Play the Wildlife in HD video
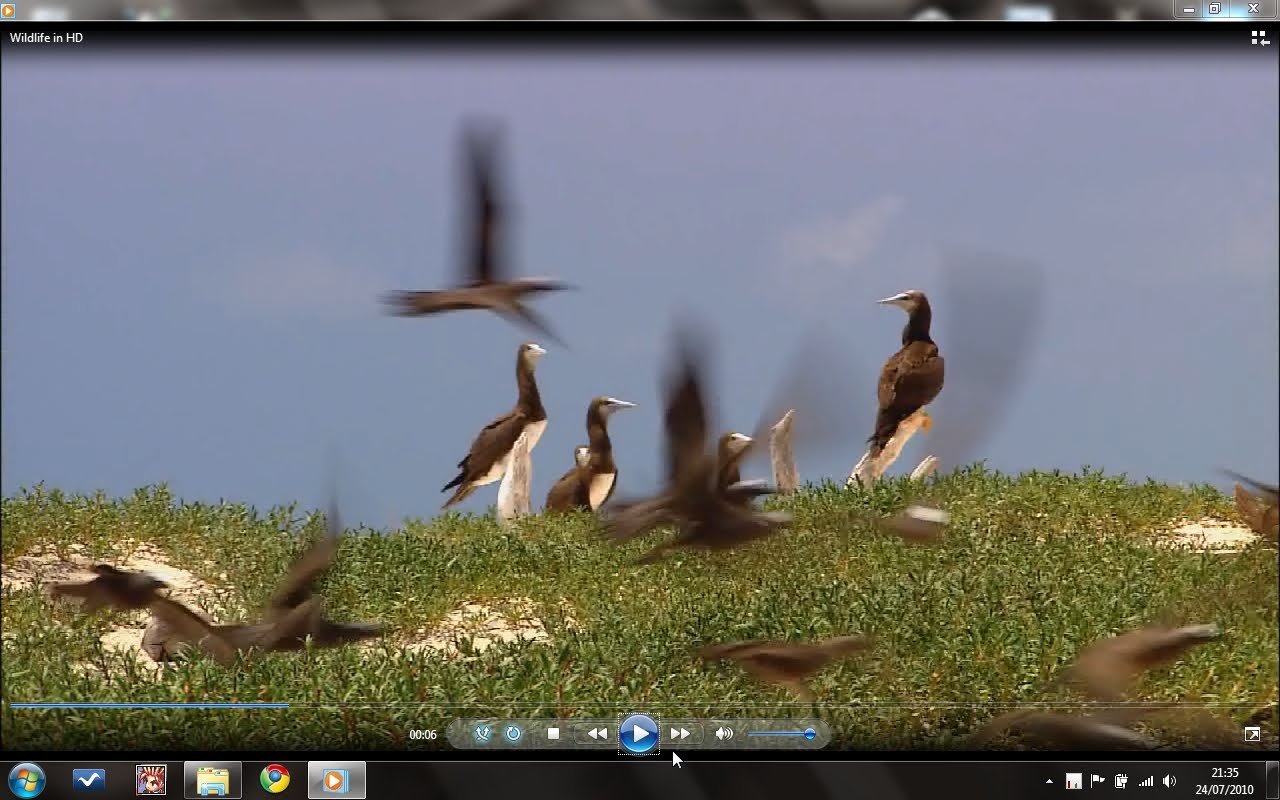The height and width of the screenshot is (800, 1280). (x=639, y=734)
